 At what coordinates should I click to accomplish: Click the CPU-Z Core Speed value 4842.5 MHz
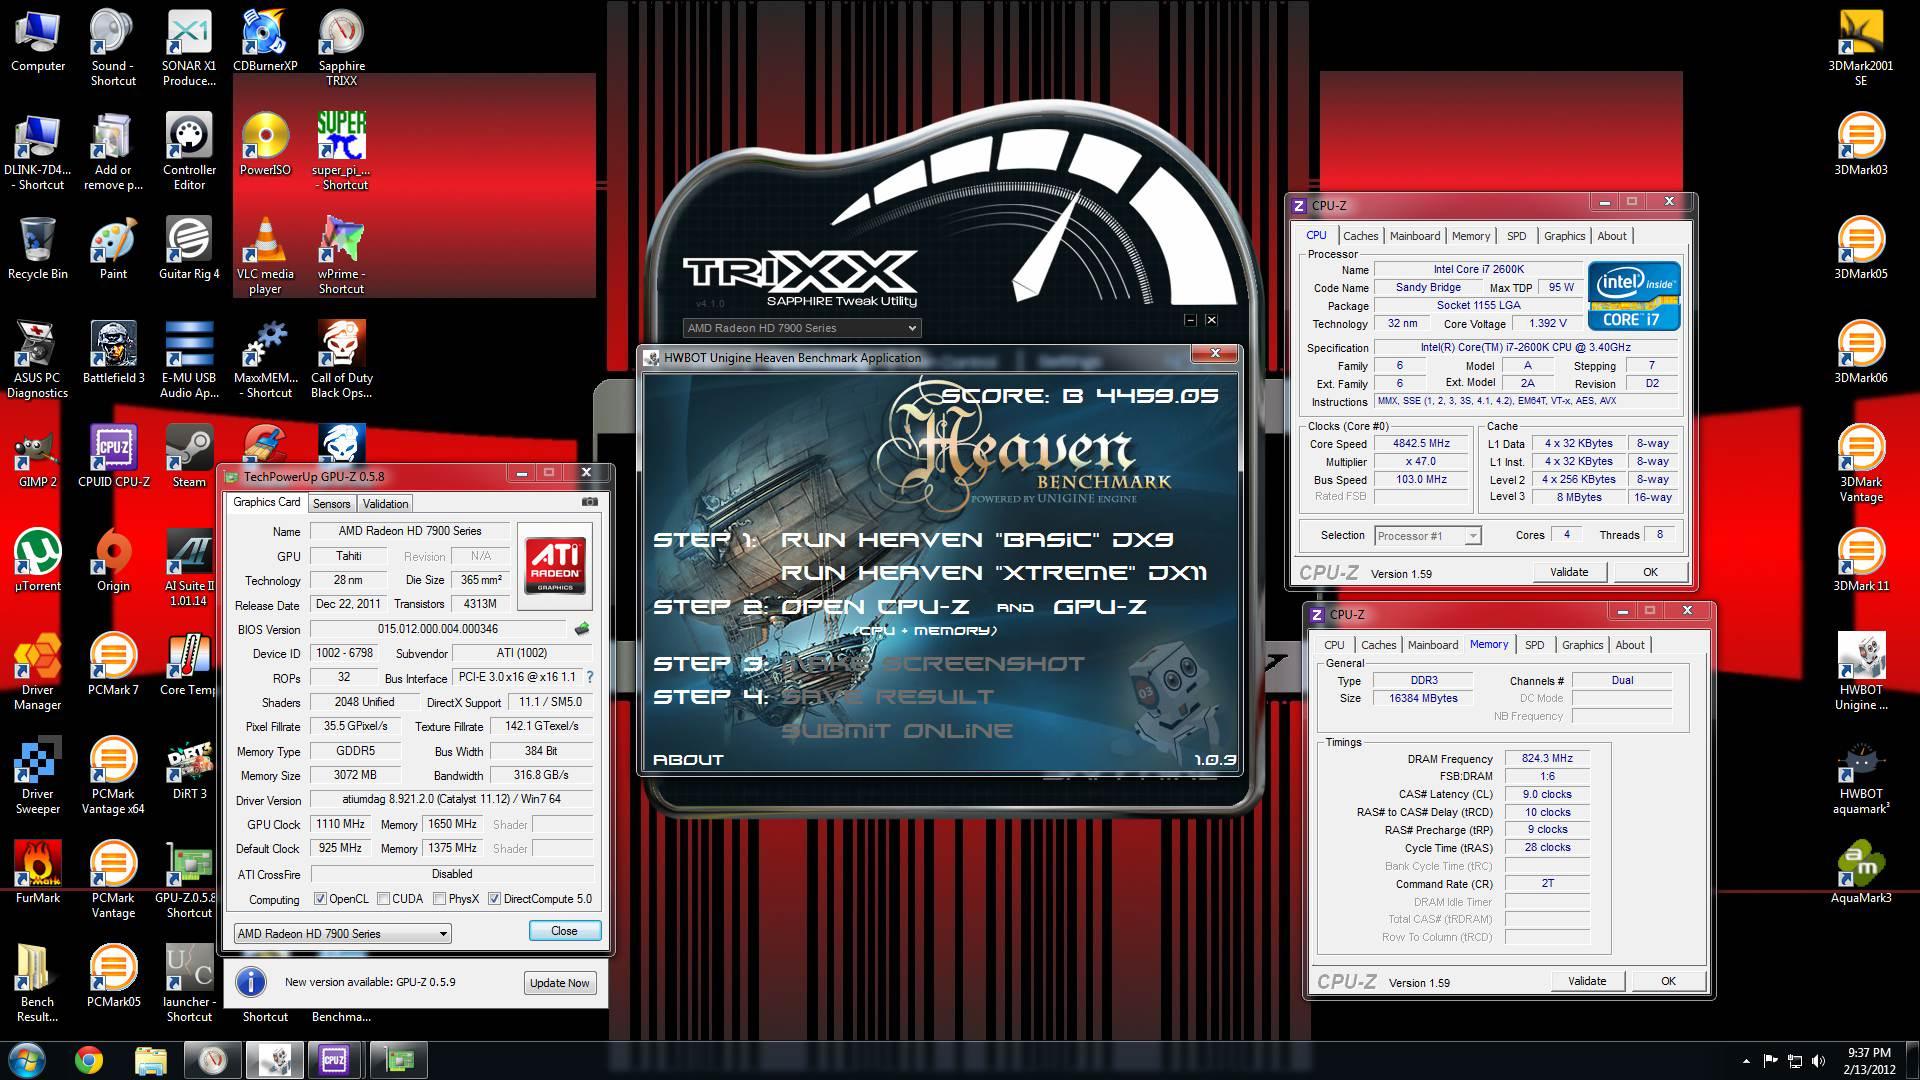point(1420,443)
